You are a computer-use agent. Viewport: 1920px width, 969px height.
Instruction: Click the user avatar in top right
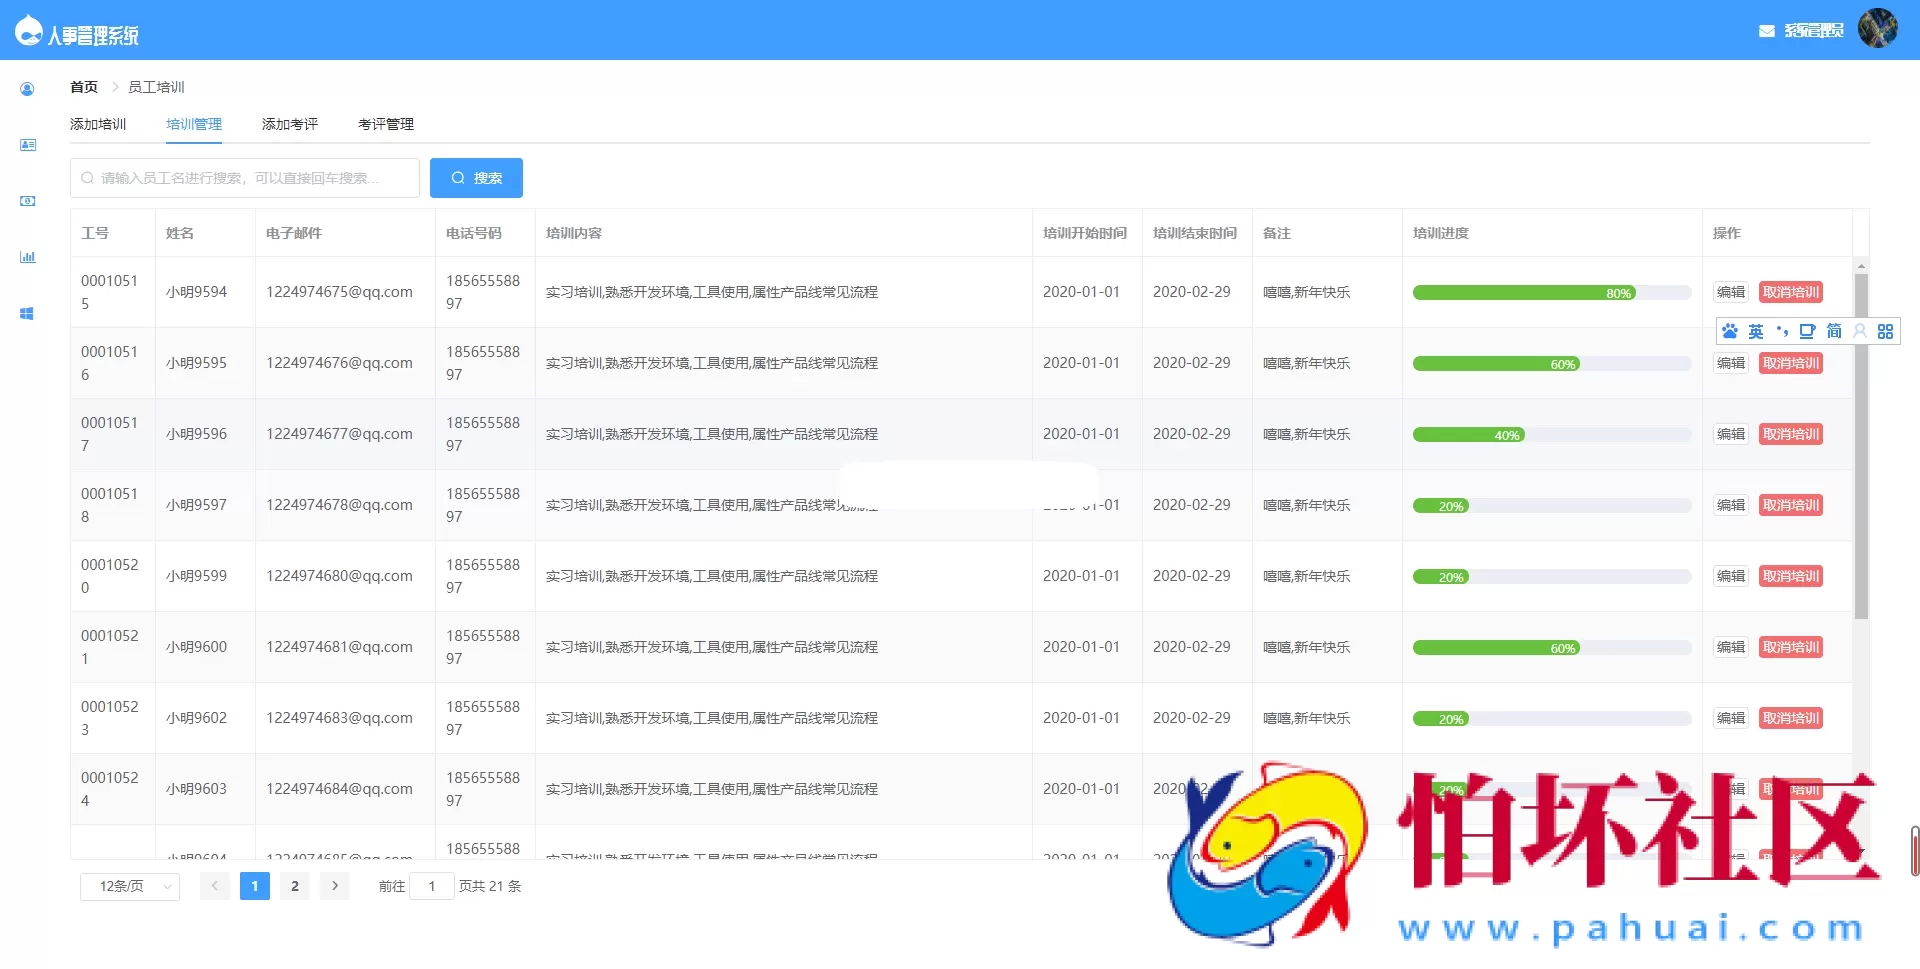coord(1877,28)
